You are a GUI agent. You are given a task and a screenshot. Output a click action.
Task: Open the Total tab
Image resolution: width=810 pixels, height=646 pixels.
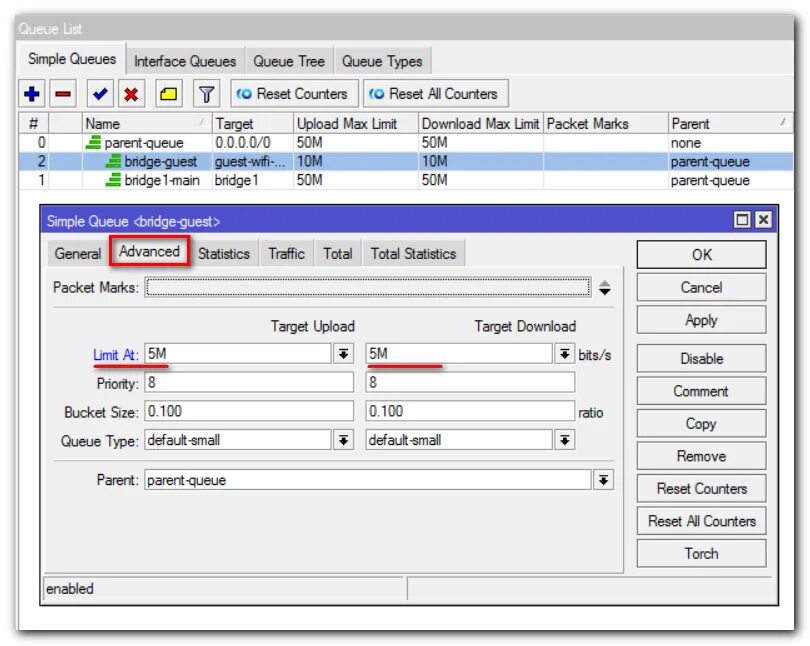(338, 254)
